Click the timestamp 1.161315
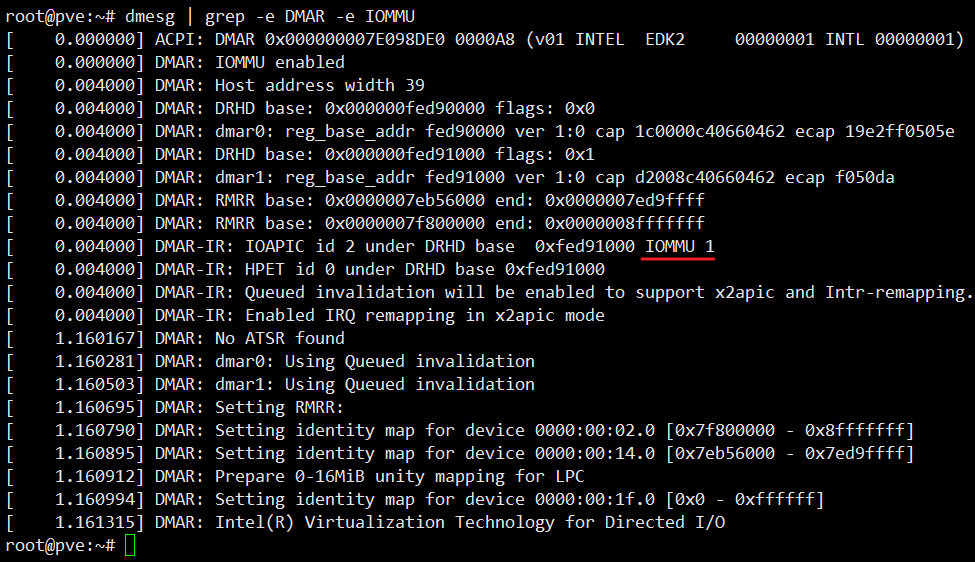Screen dimensions: 975x562 [x=99, y=522]
